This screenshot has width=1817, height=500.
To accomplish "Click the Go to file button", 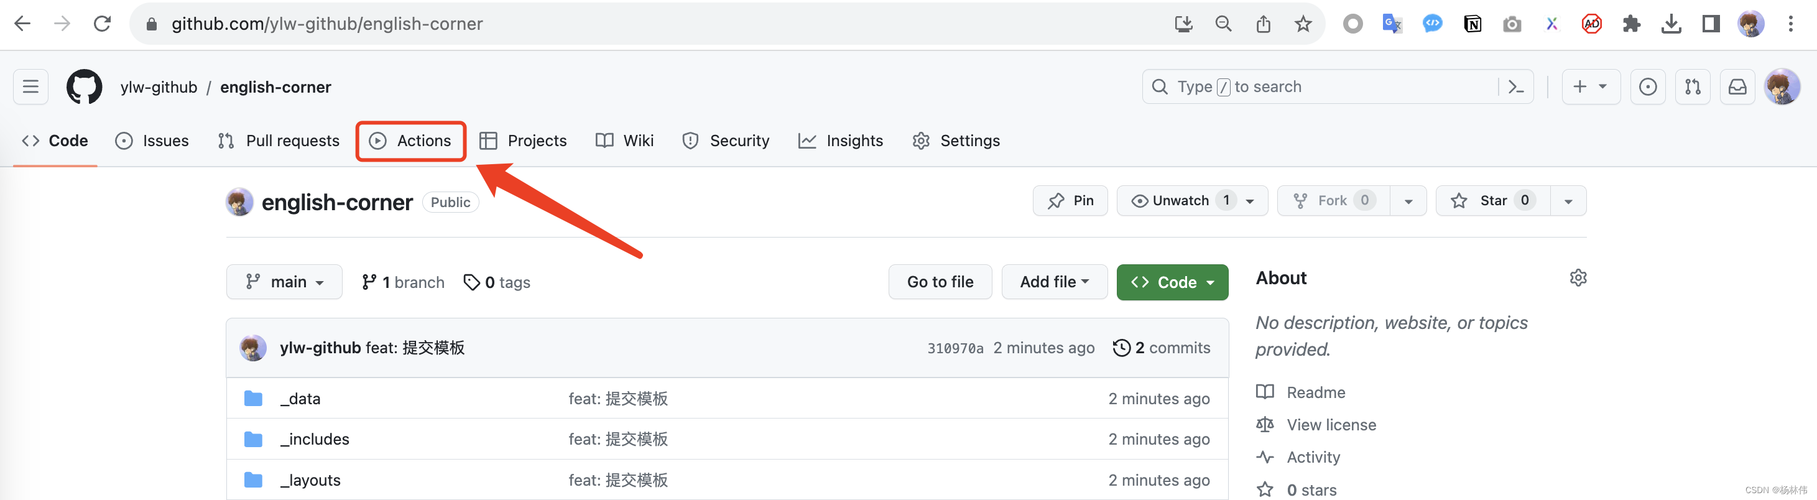I will pyautogui.click(x=940, y=282).
